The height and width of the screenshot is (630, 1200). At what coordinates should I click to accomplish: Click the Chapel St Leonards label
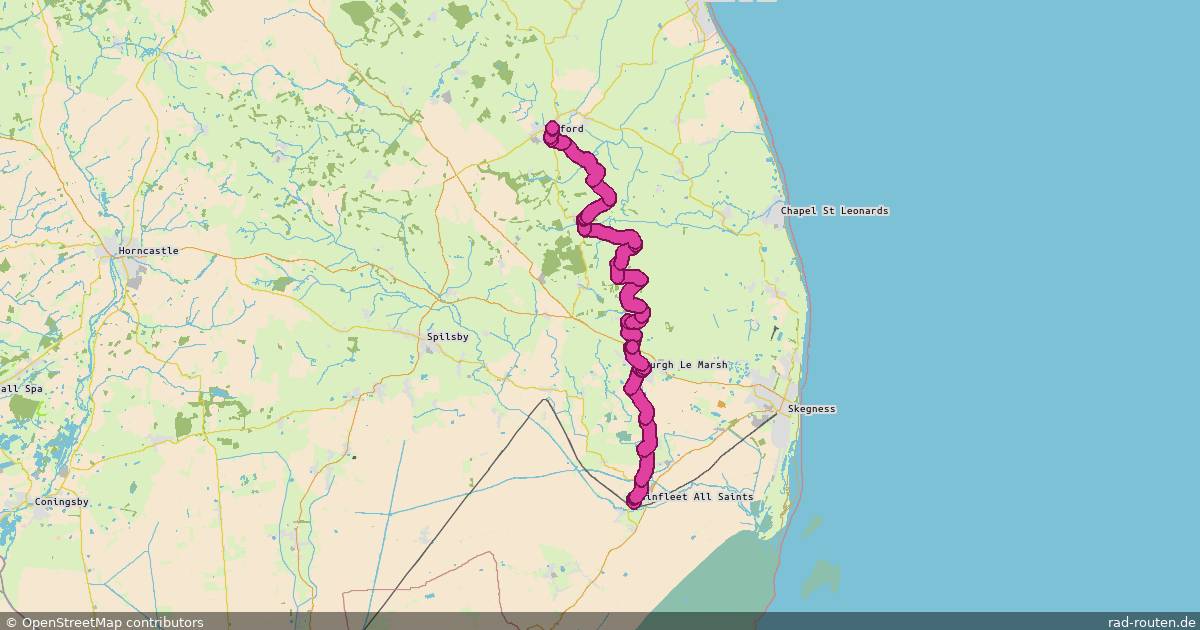tap(834, 211)
